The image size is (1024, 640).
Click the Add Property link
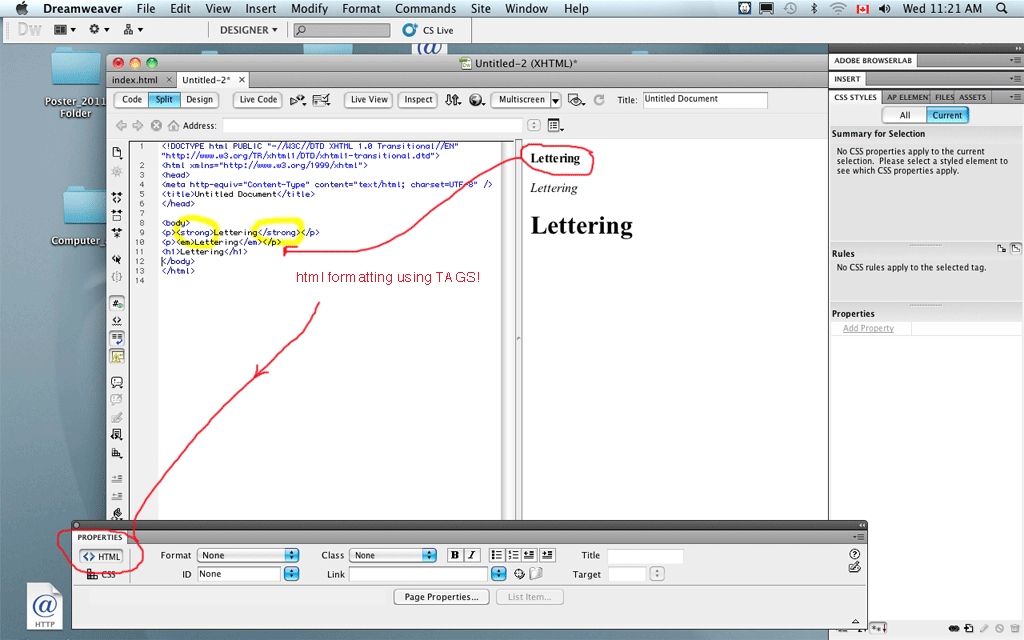point(868,328)
